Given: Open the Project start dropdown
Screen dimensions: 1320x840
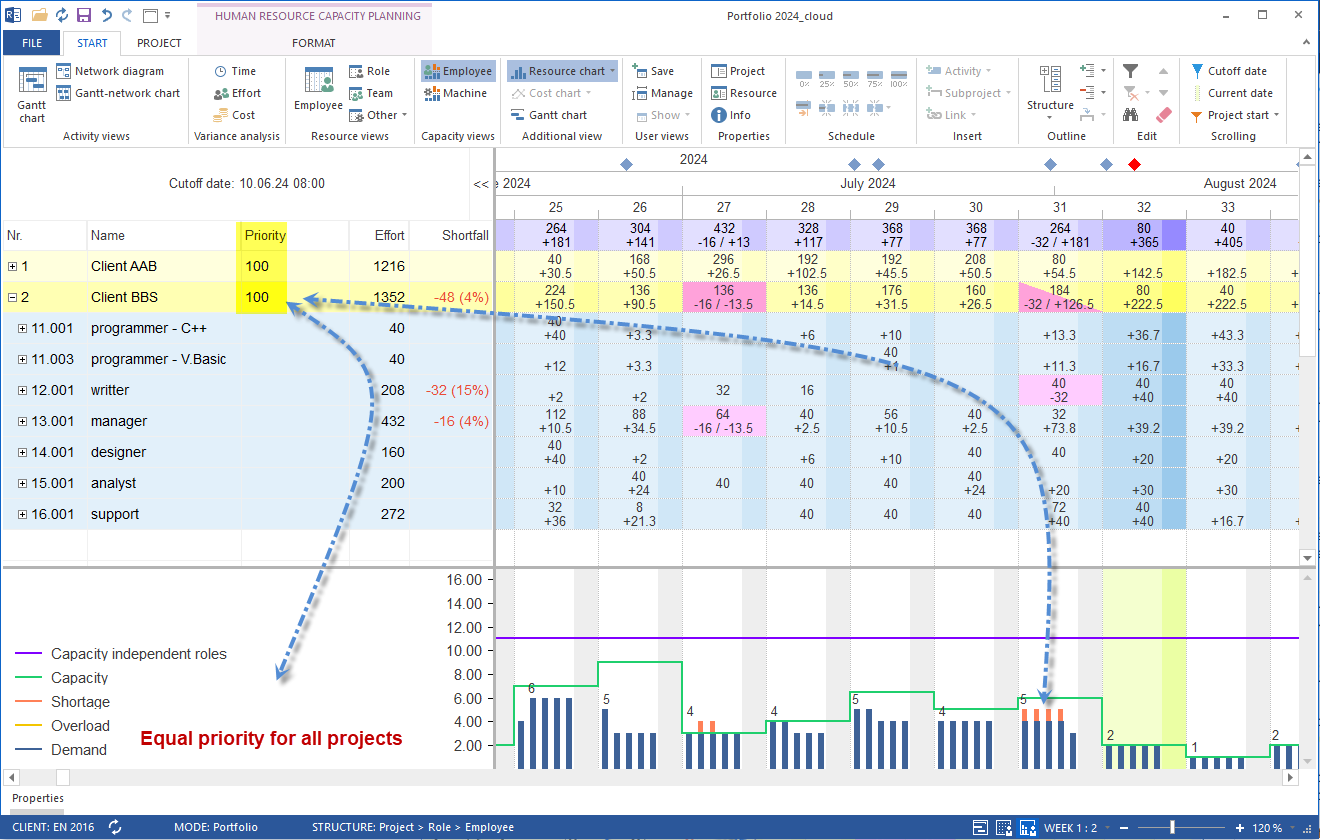Looking at the screenshot, I should pyautogui.click(x=1235, y=115).
